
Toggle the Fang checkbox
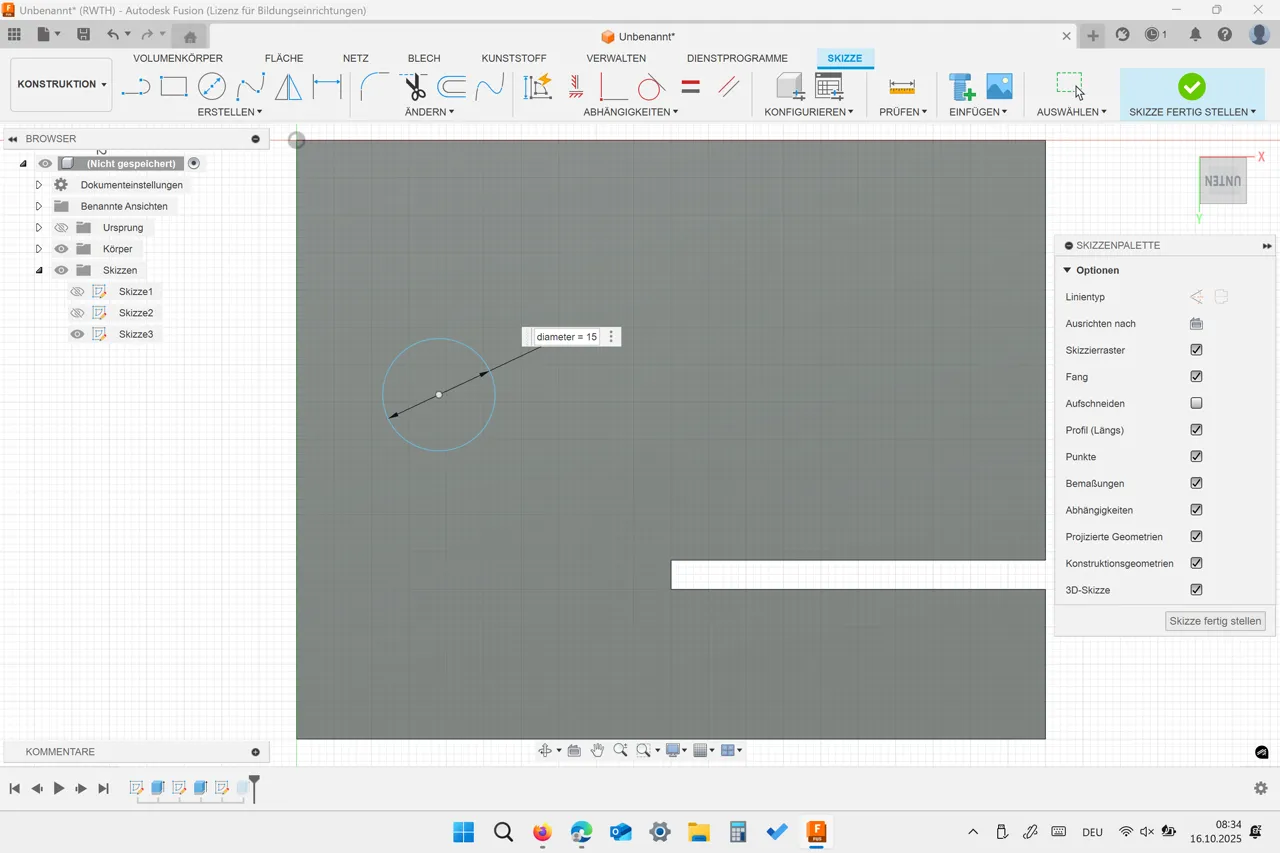[1196, 377]
